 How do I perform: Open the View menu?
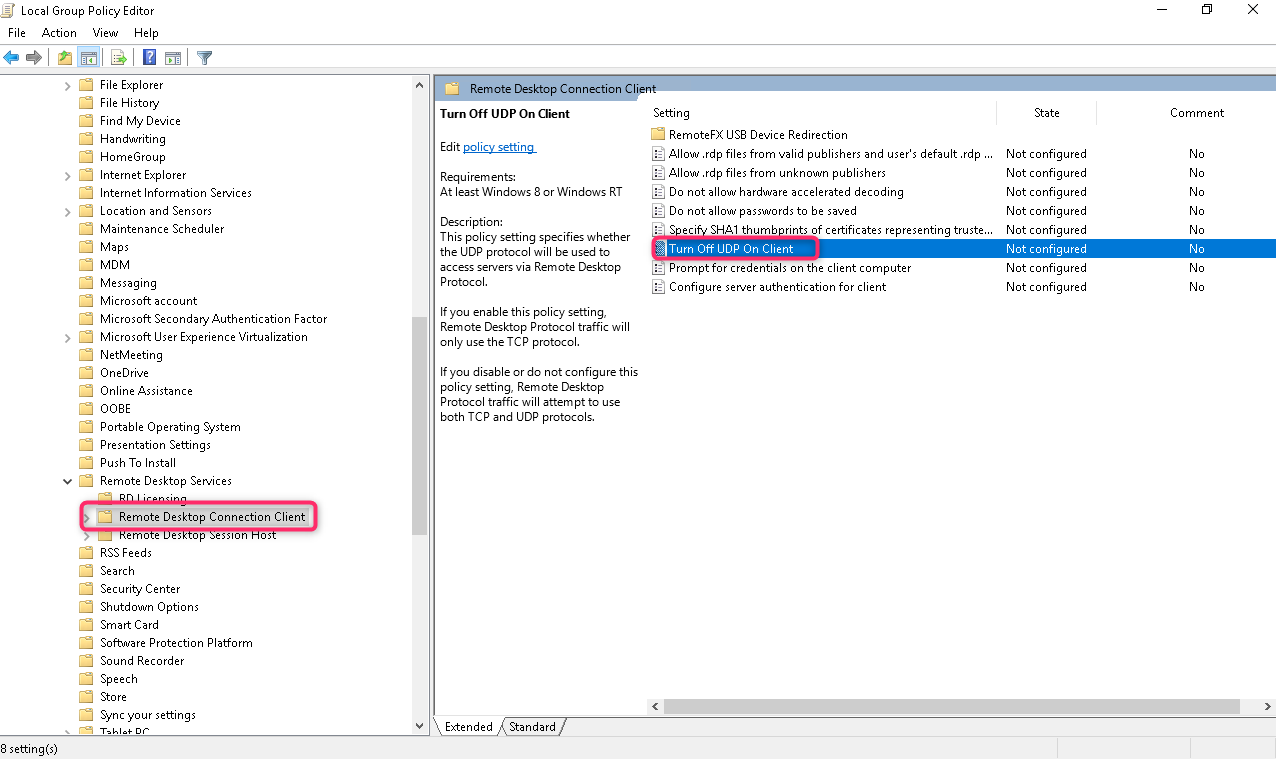pos(105,32)
